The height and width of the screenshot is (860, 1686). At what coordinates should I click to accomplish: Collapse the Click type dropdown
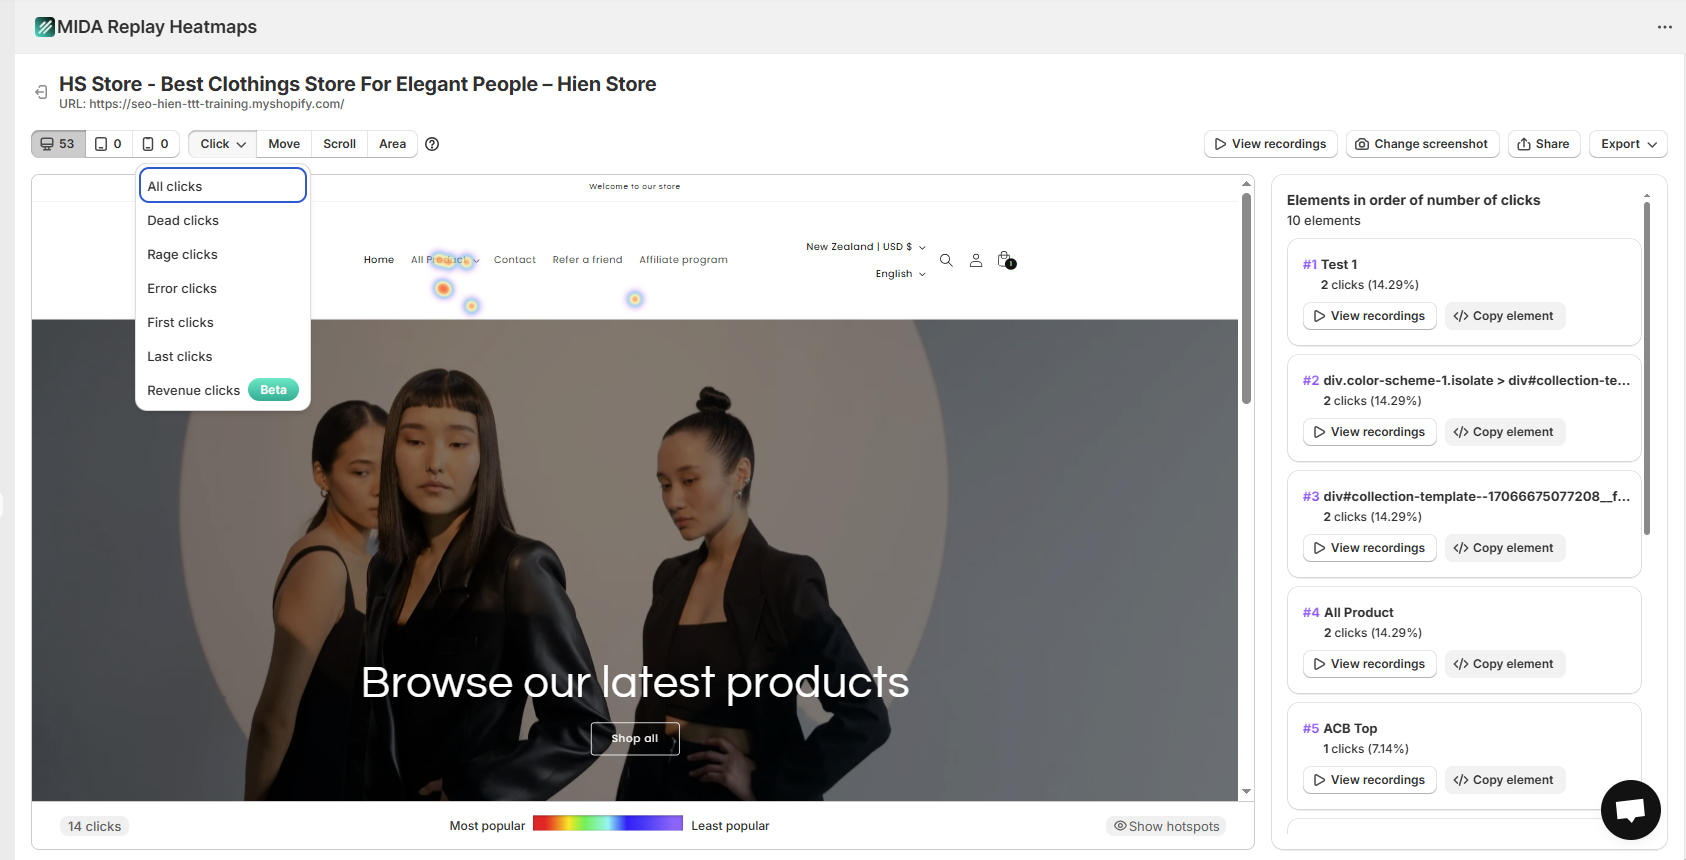(222, 144)
